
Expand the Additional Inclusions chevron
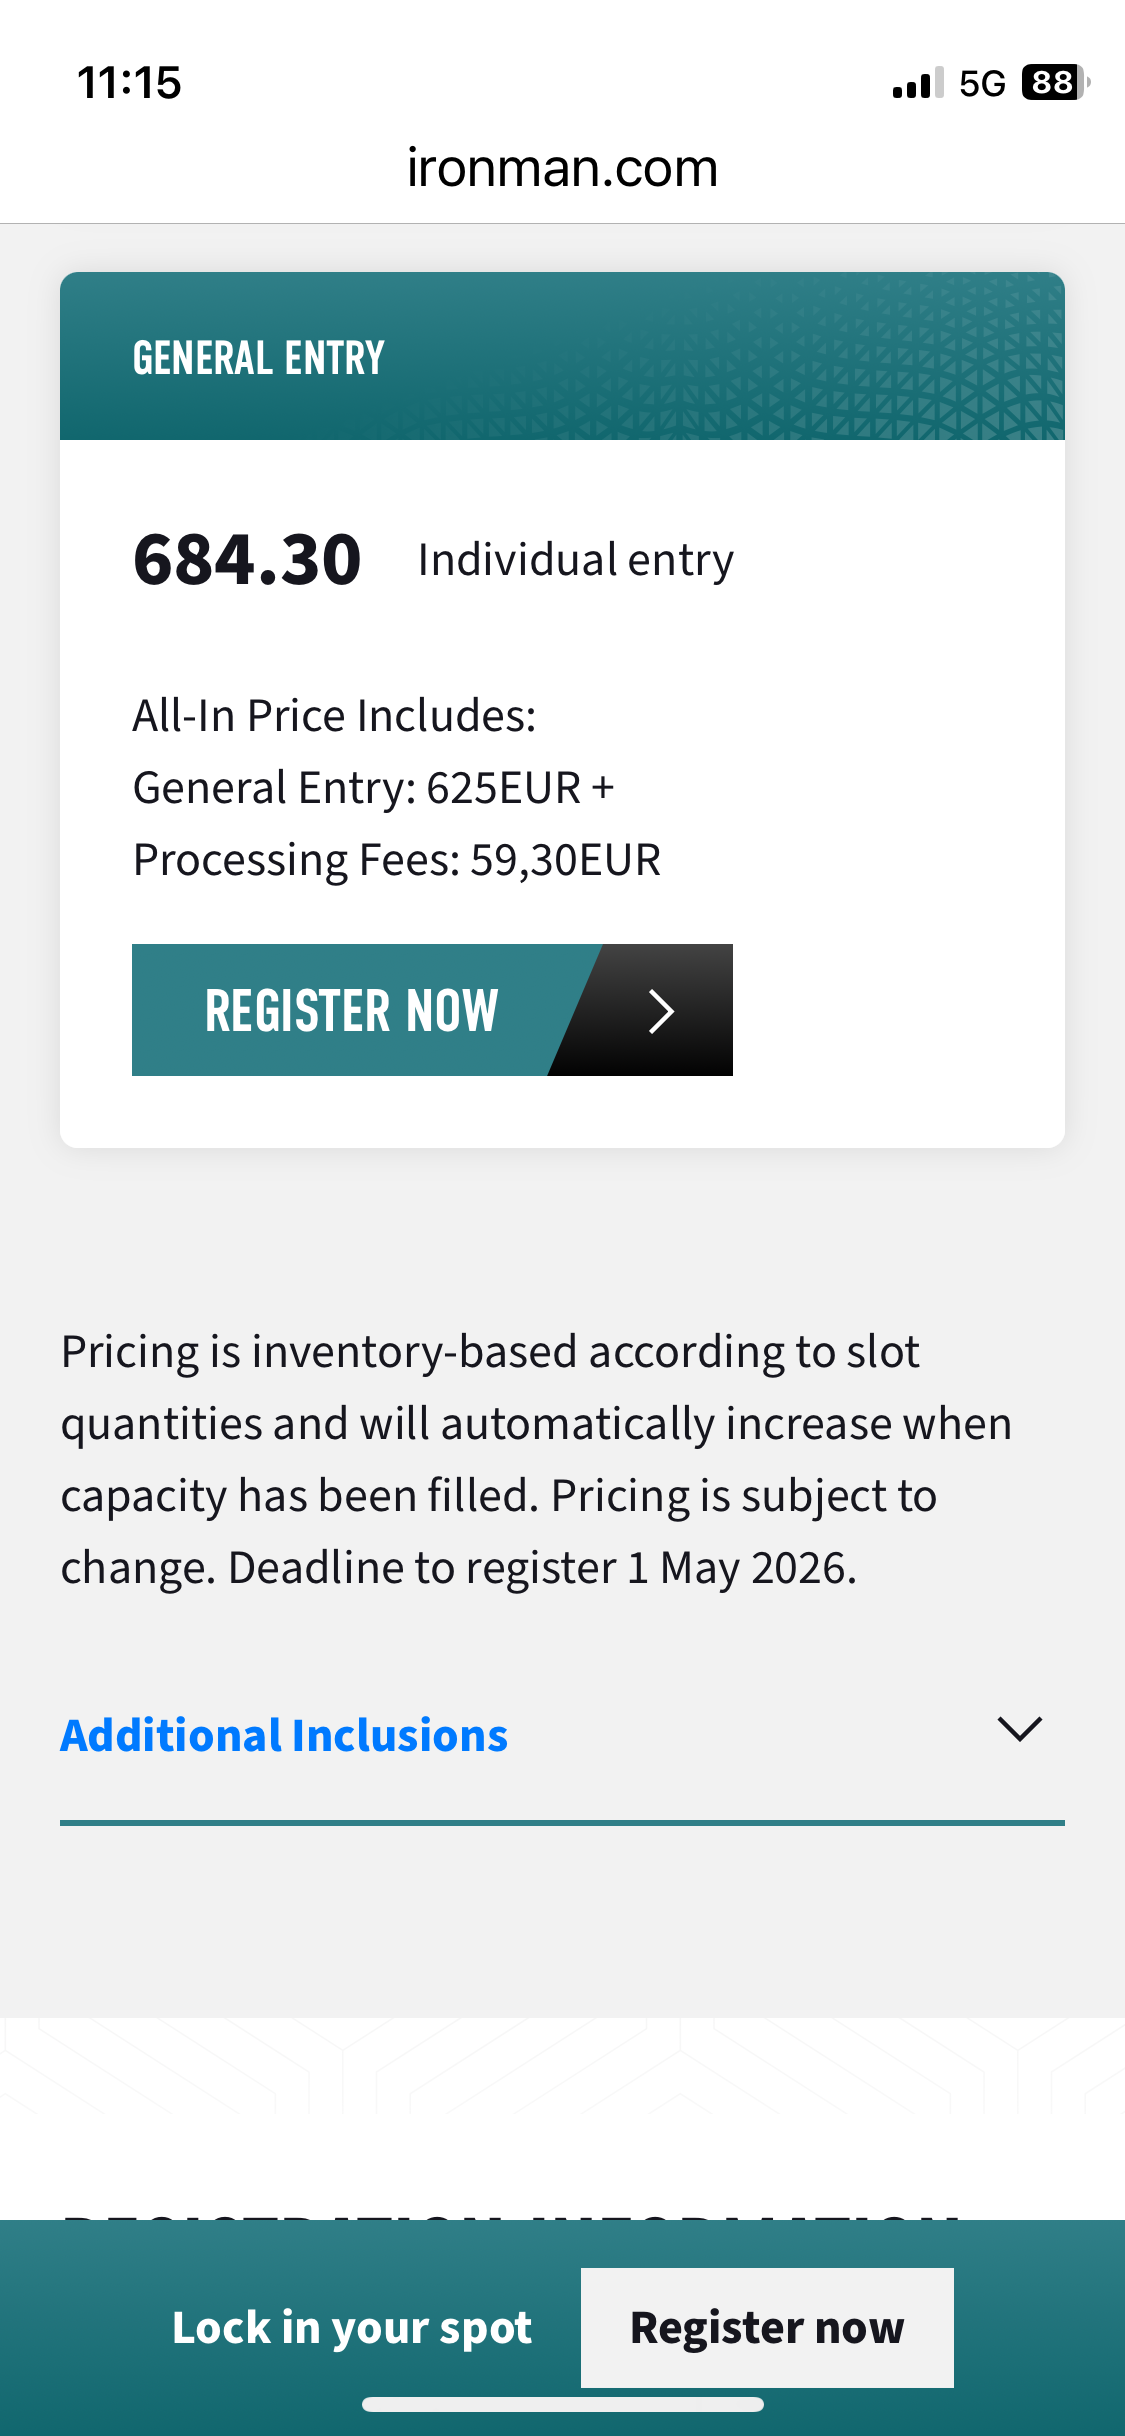click(x=1019, y=1729)
